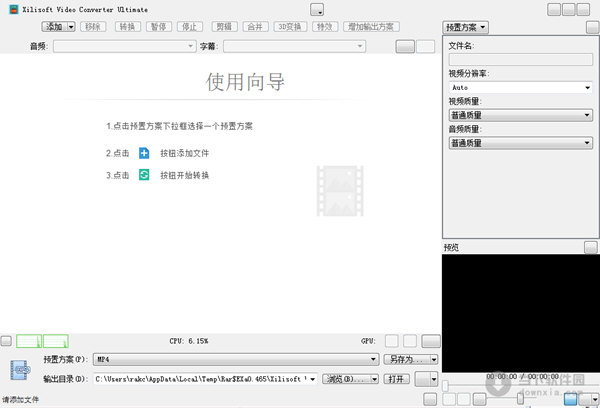
Task: Click the preview time 00:00:00 / 00:00:00
Action: 522,377
